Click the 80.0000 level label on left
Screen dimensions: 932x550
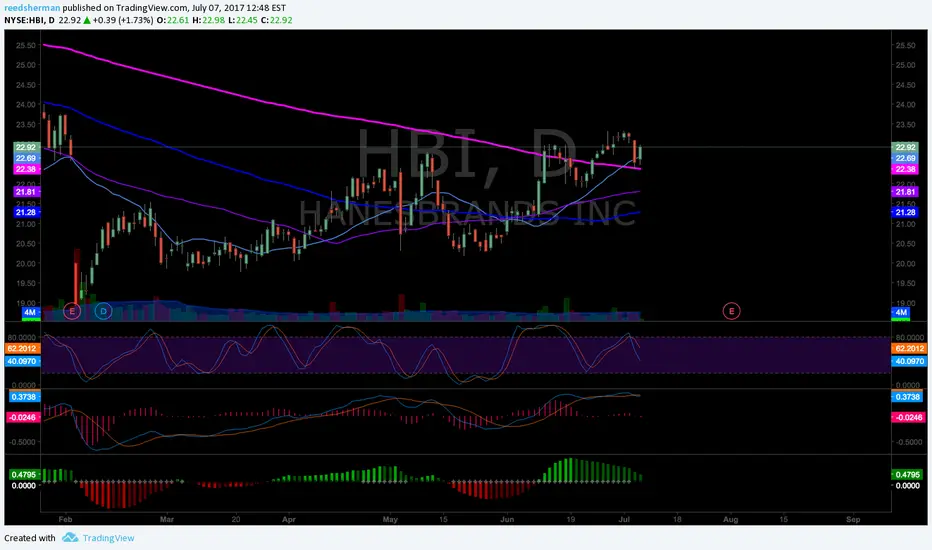pos(21,337)
